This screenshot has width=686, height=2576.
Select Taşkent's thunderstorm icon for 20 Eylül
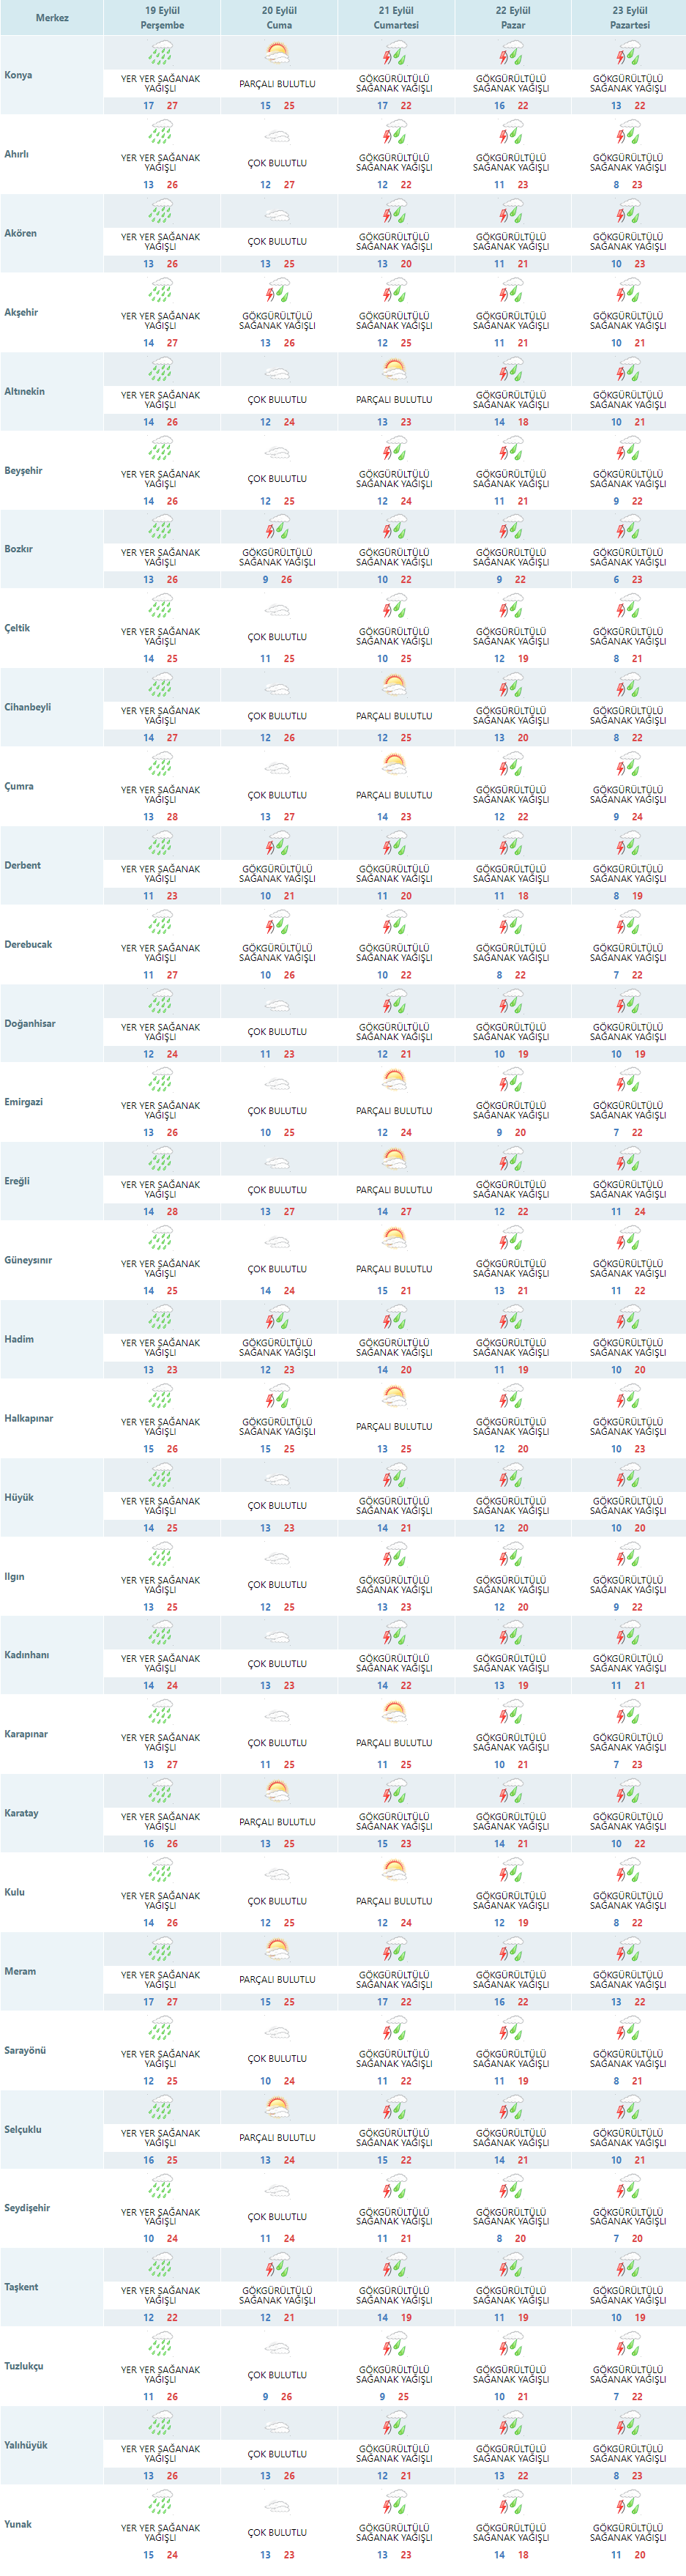click(277, 2265)
